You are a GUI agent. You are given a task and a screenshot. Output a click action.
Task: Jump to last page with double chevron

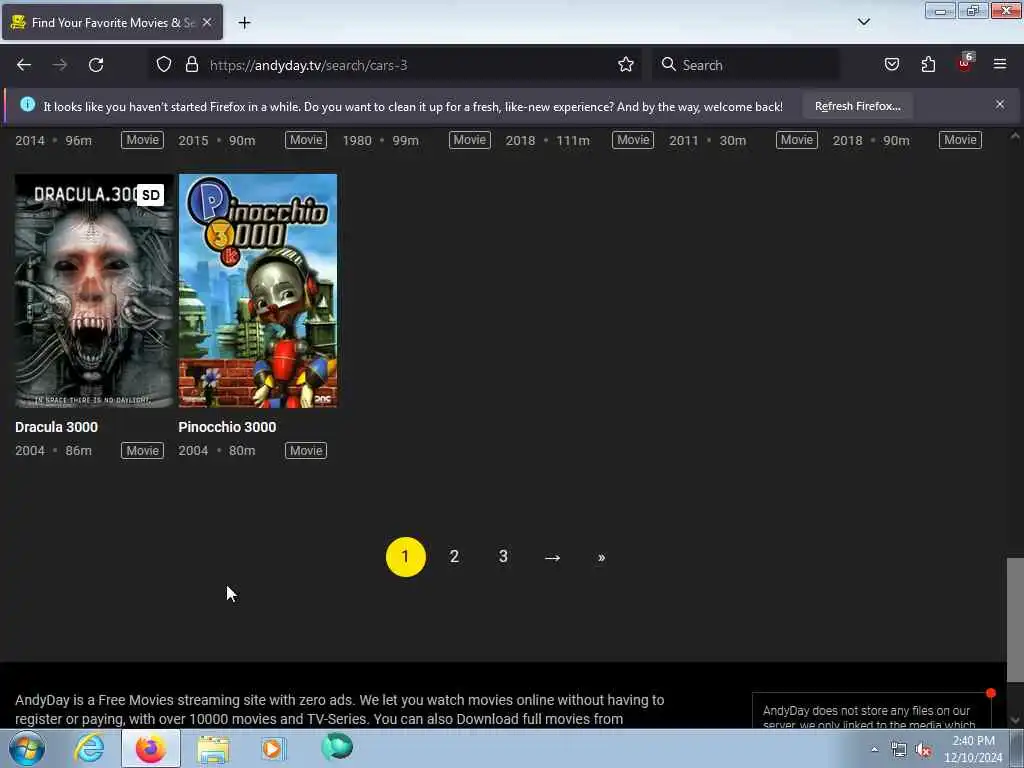pos(601,558)
